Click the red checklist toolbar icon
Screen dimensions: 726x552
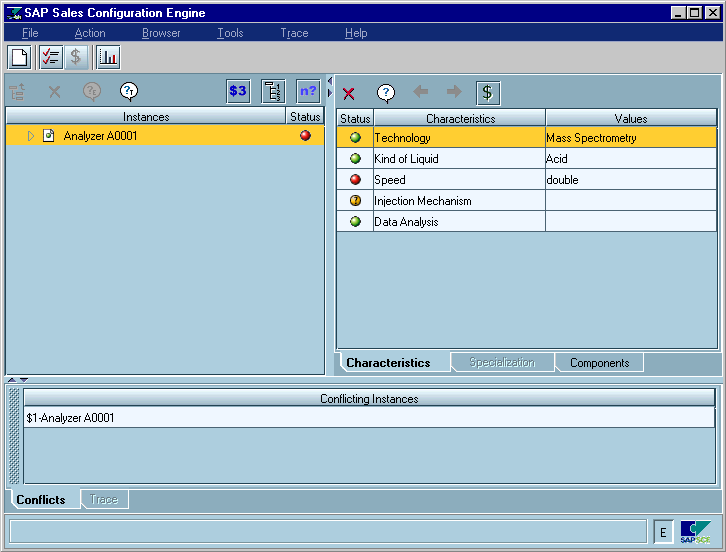tap(51, 57)
